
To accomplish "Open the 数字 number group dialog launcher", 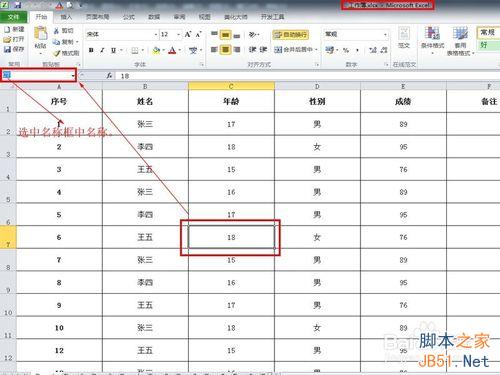I will pos(386,64).
